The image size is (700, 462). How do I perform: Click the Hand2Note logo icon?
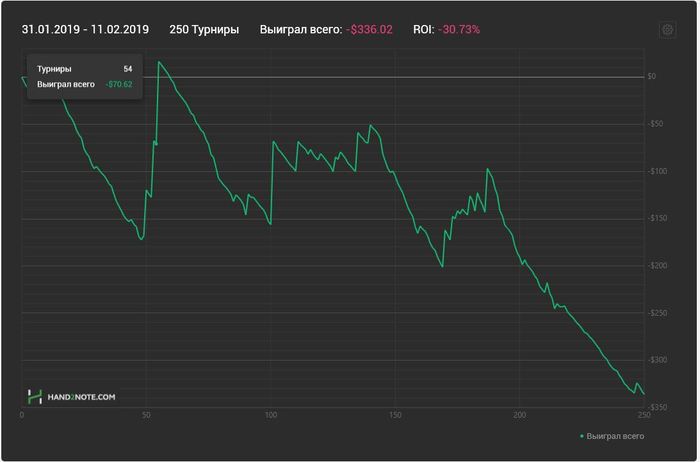click(34, 396)
